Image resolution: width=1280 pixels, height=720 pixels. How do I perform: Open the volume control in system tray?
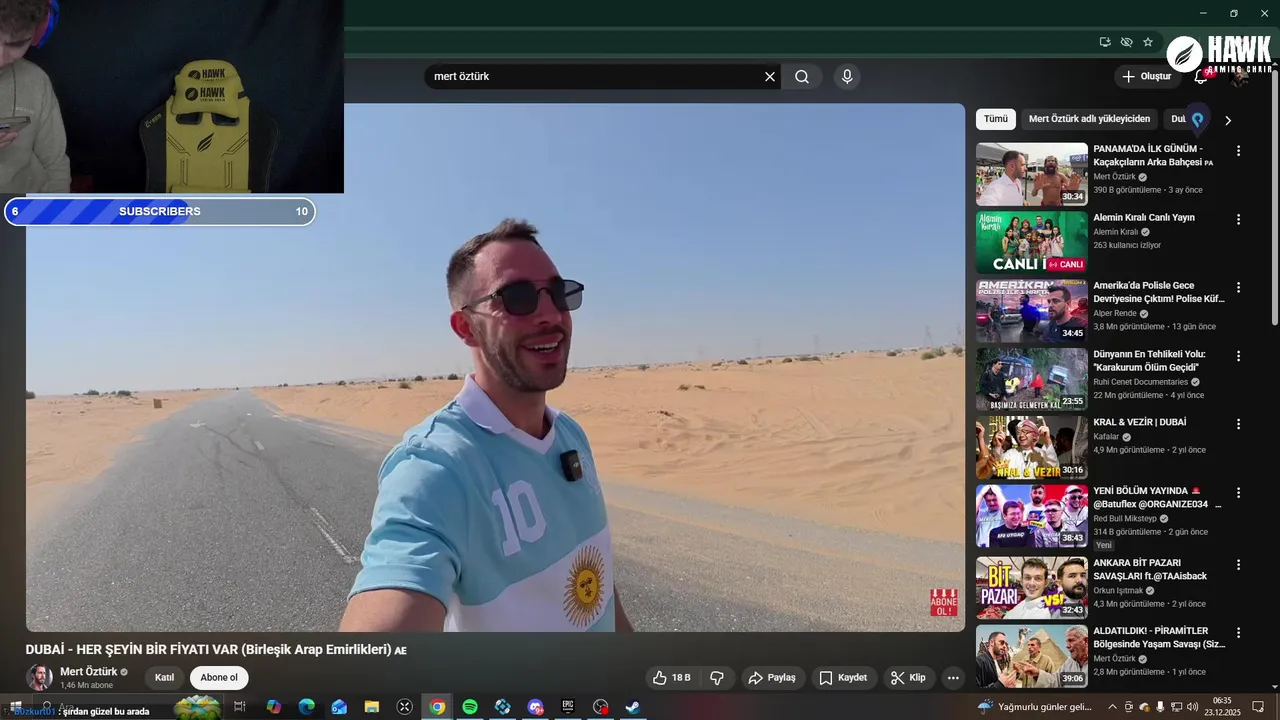point(1192,707)
